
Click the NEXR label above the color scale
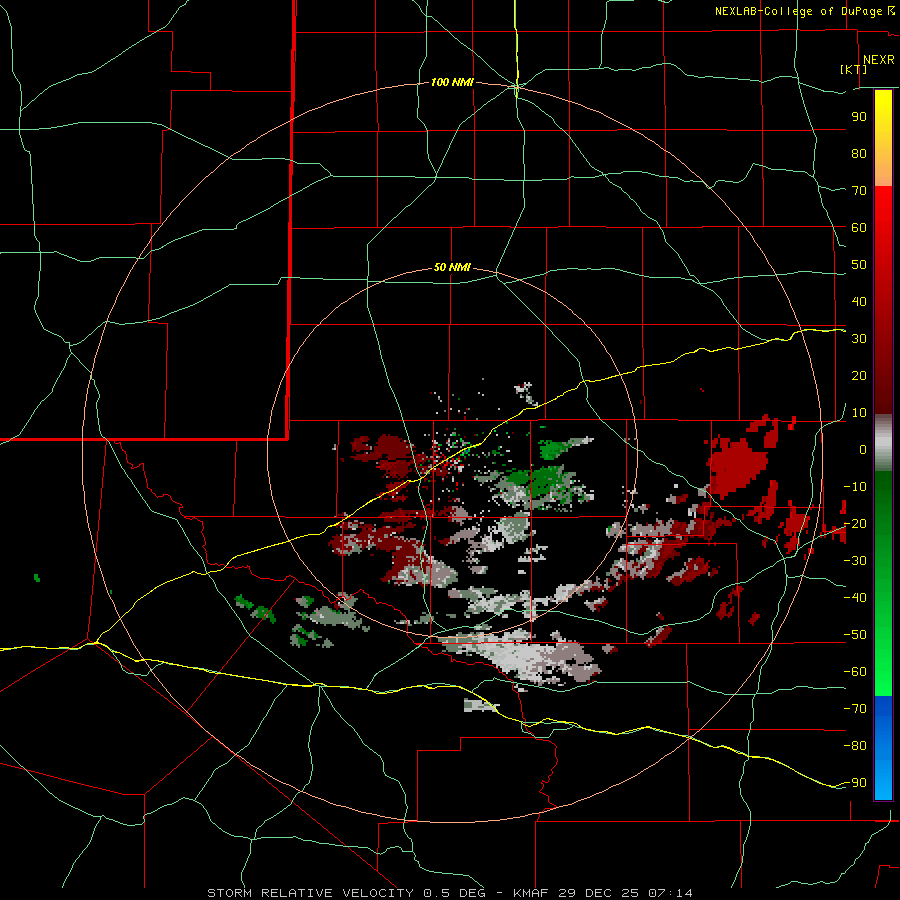click(878, 60)
